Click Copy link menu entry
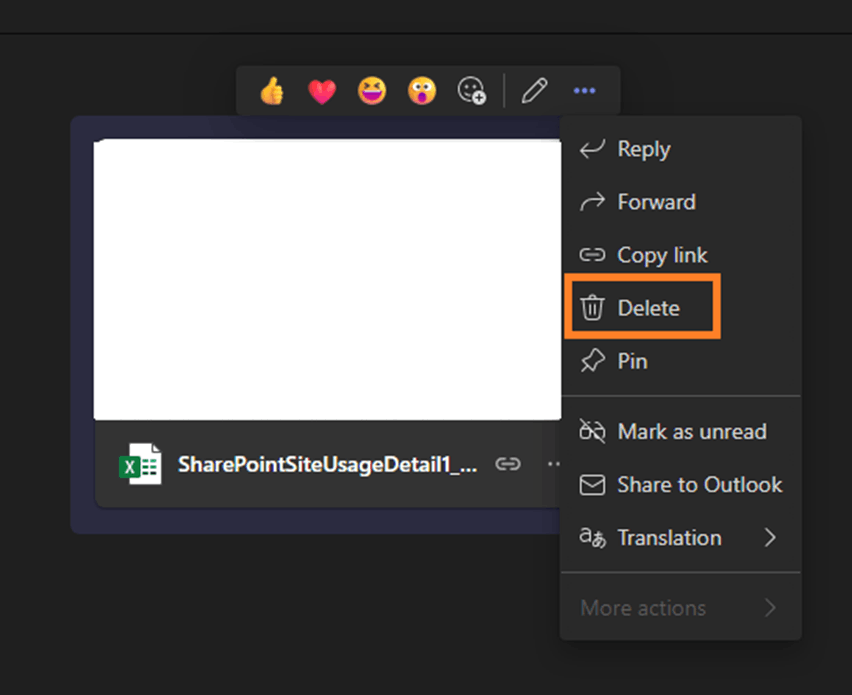This screenshot has height=695, width=852. (x=680, y=255)
